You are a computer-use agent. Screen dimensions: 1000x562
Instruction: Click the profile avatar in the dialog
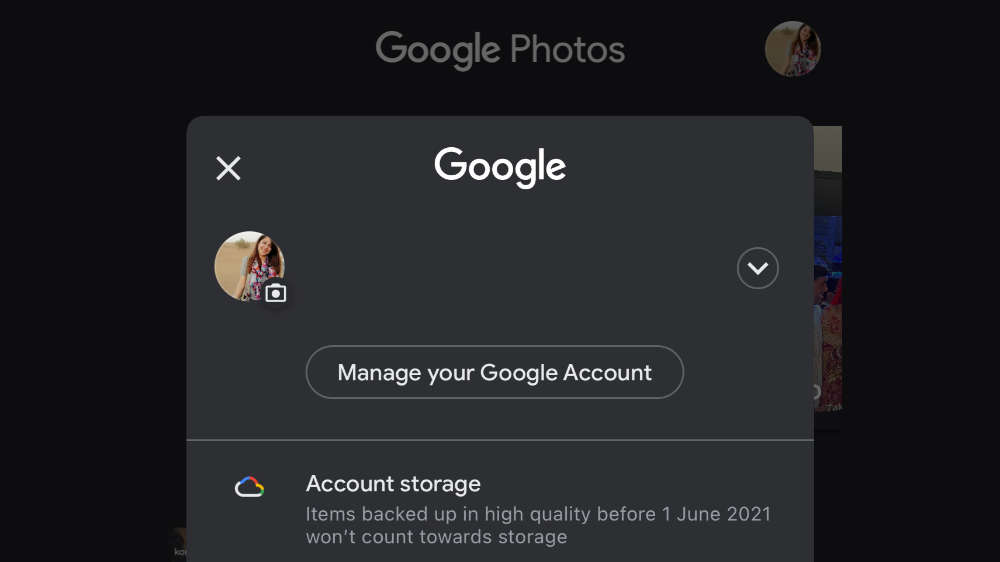249,266
